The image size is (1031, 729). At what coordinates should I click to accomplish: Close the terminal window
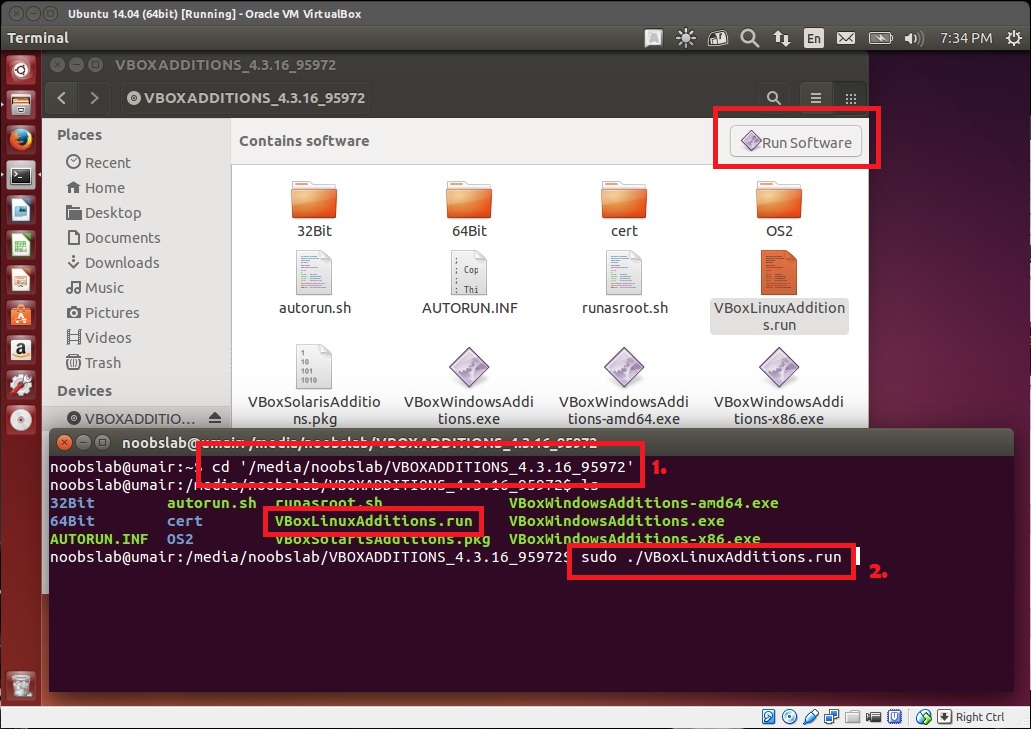tap(64, 442)
